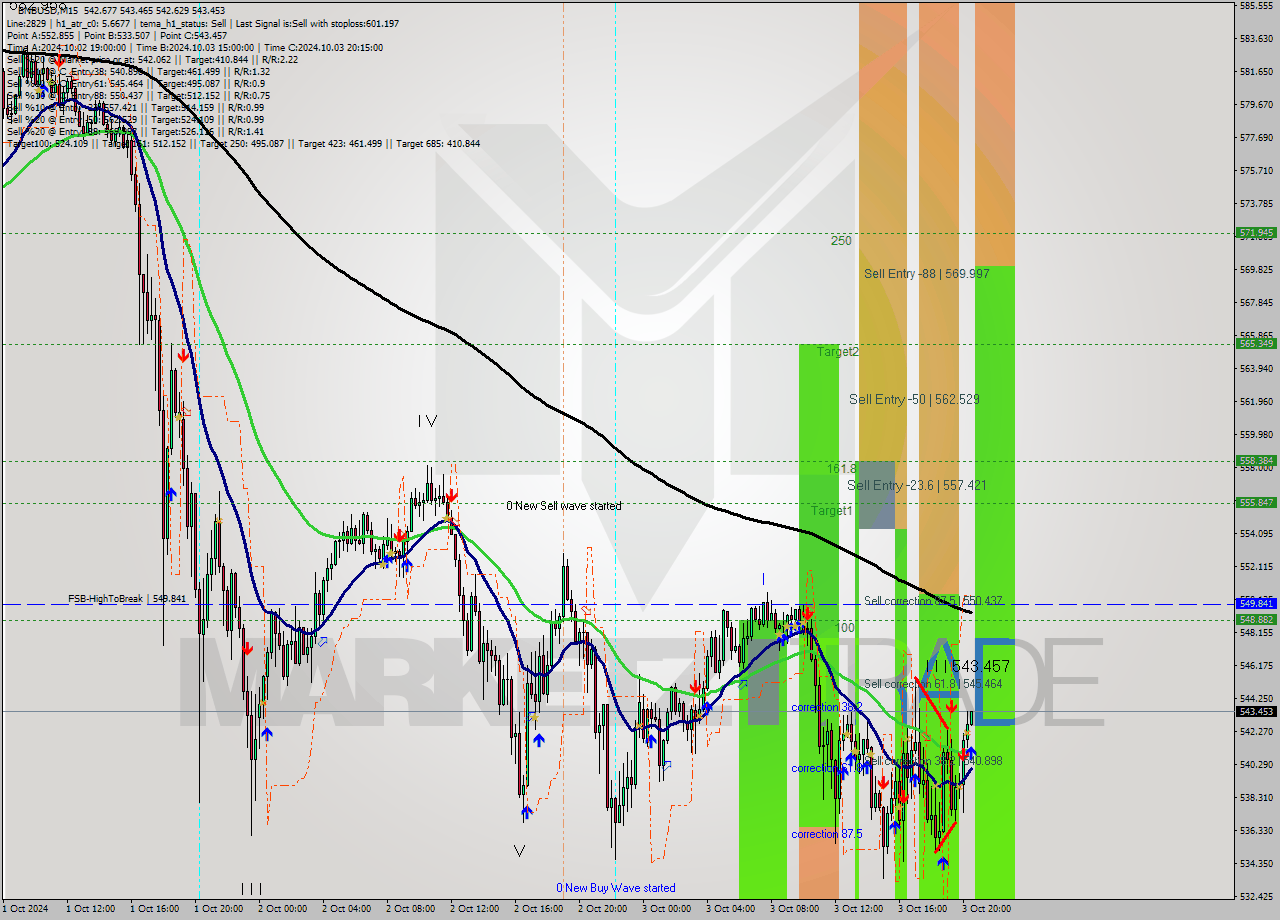The width and height of the screenshot is (1280, 920).
Task: Click the green 571.945 price tag
Action: [1257, 232]
